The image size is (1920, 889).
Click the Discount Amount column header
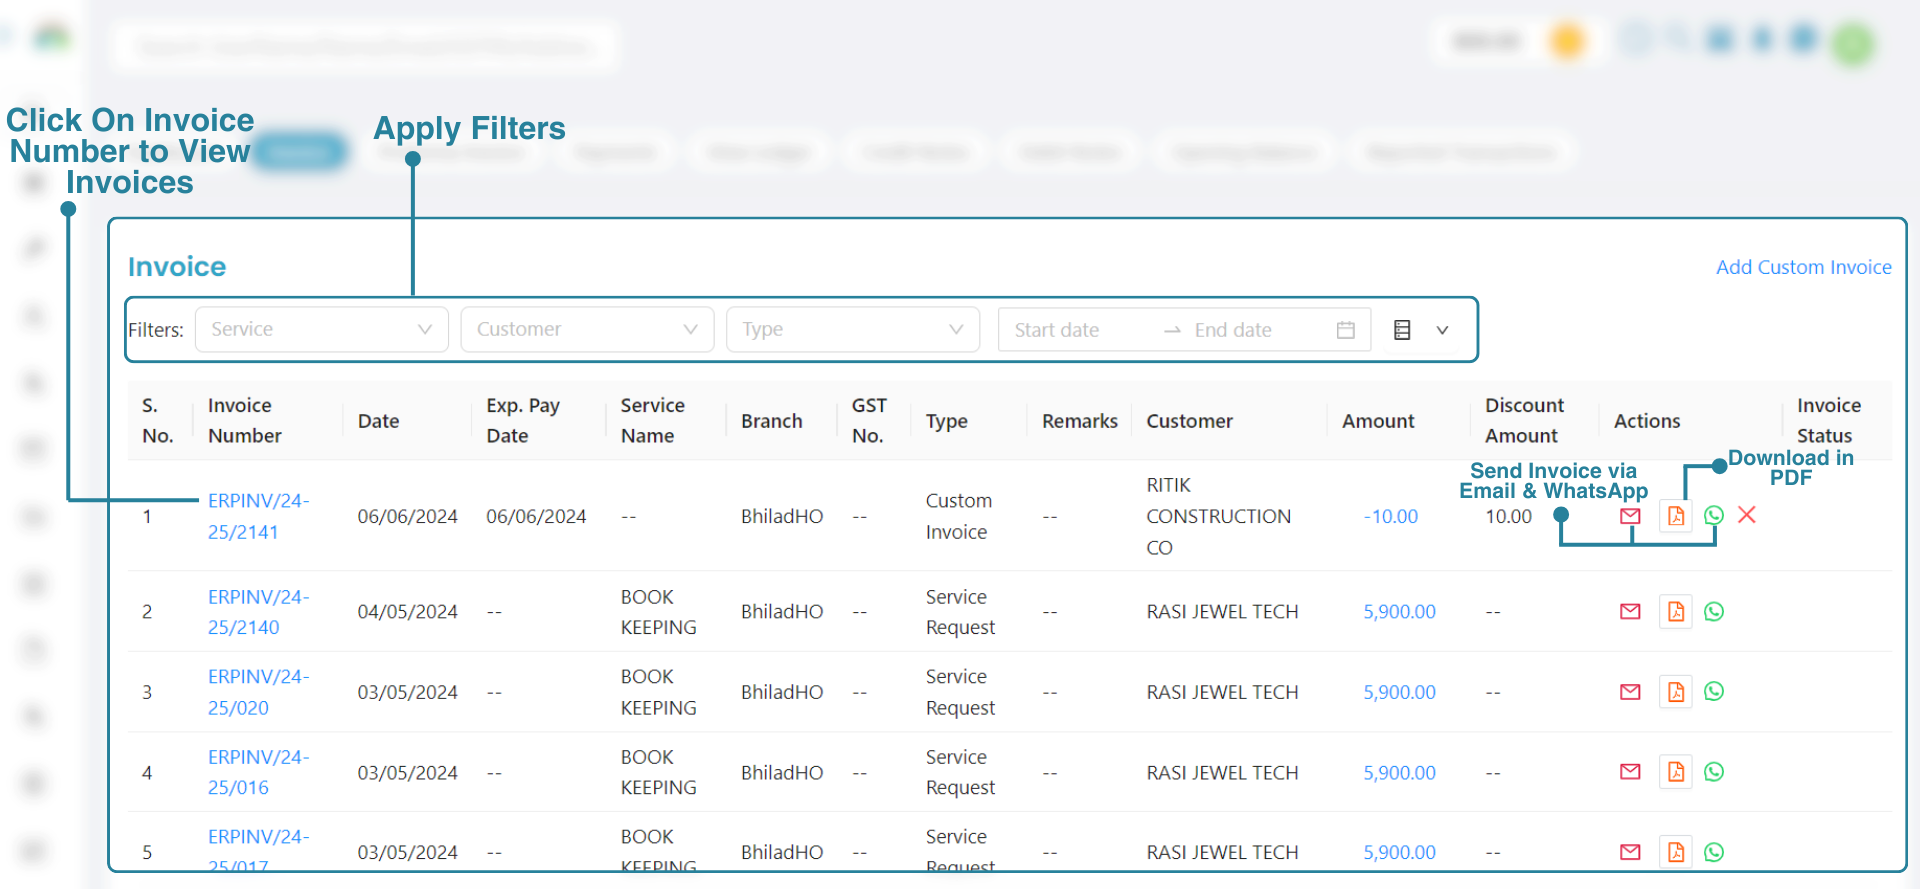[x=1524, y=420]
